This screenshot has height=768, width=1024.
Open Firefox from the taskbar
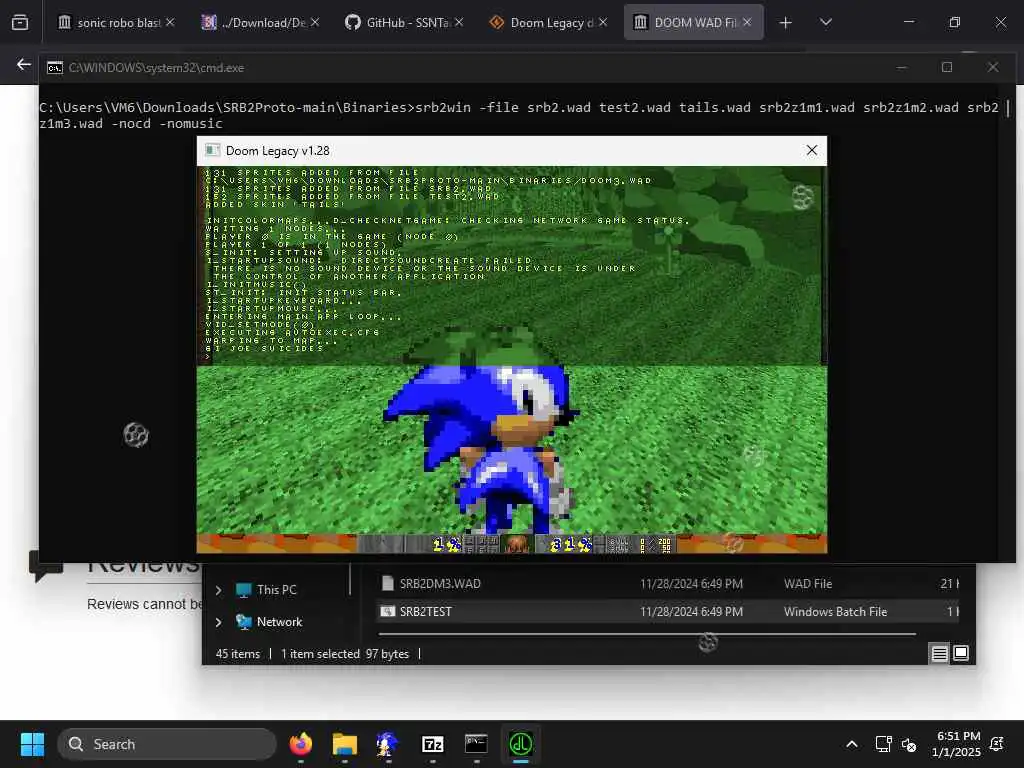[x=300, y=744]
